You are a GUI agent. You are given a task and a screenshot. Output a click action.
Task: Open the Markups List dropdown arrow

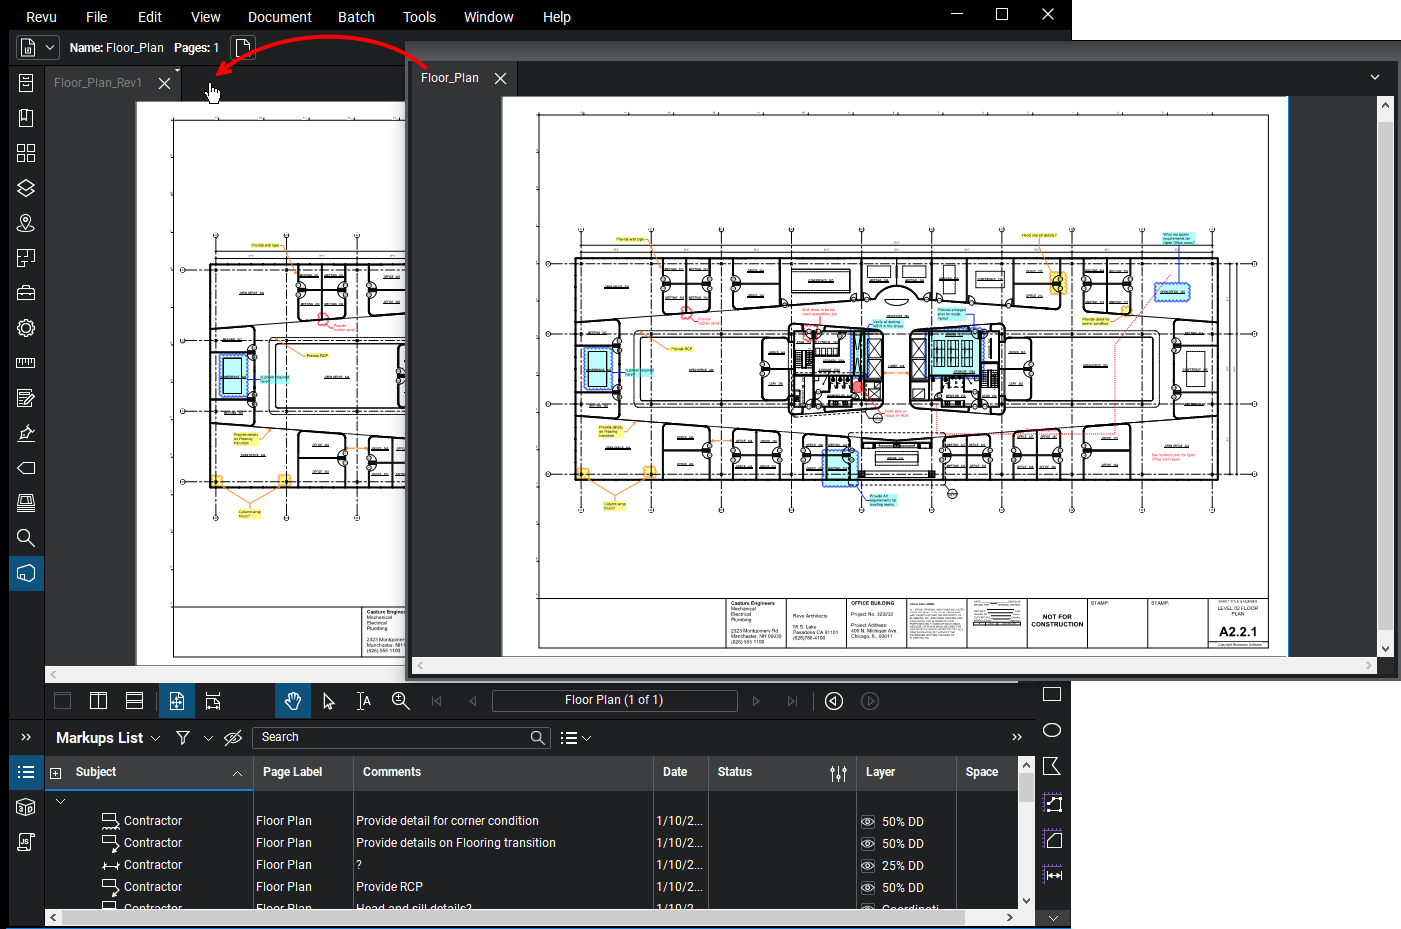pos(155,738)
